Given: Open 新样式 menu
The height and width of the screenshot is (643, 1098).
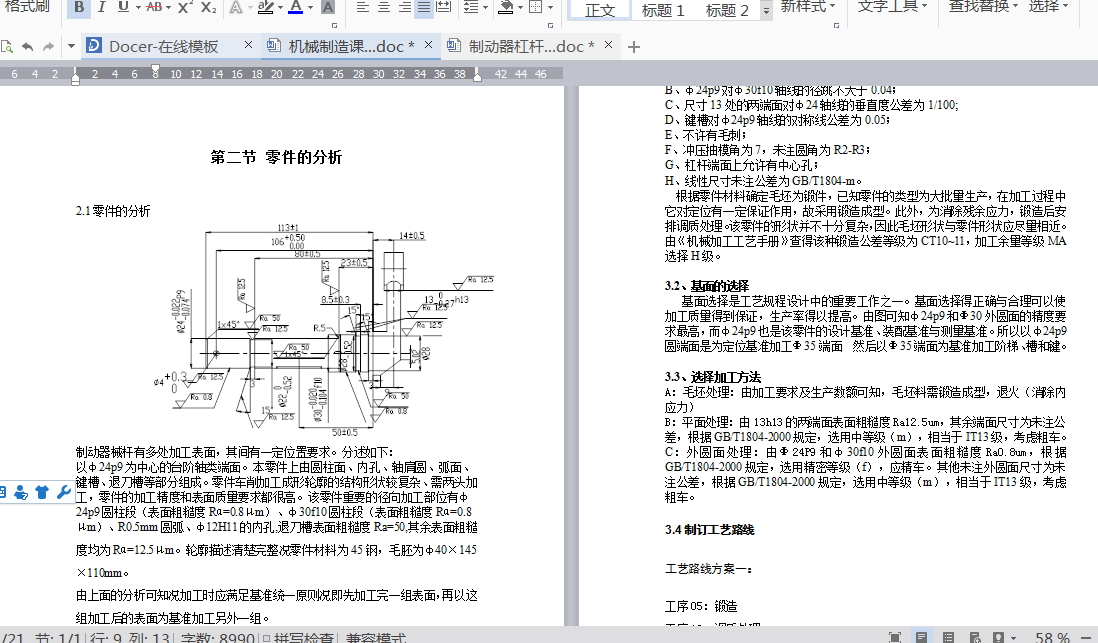Looking at the screenshot, I should point(807,6).
